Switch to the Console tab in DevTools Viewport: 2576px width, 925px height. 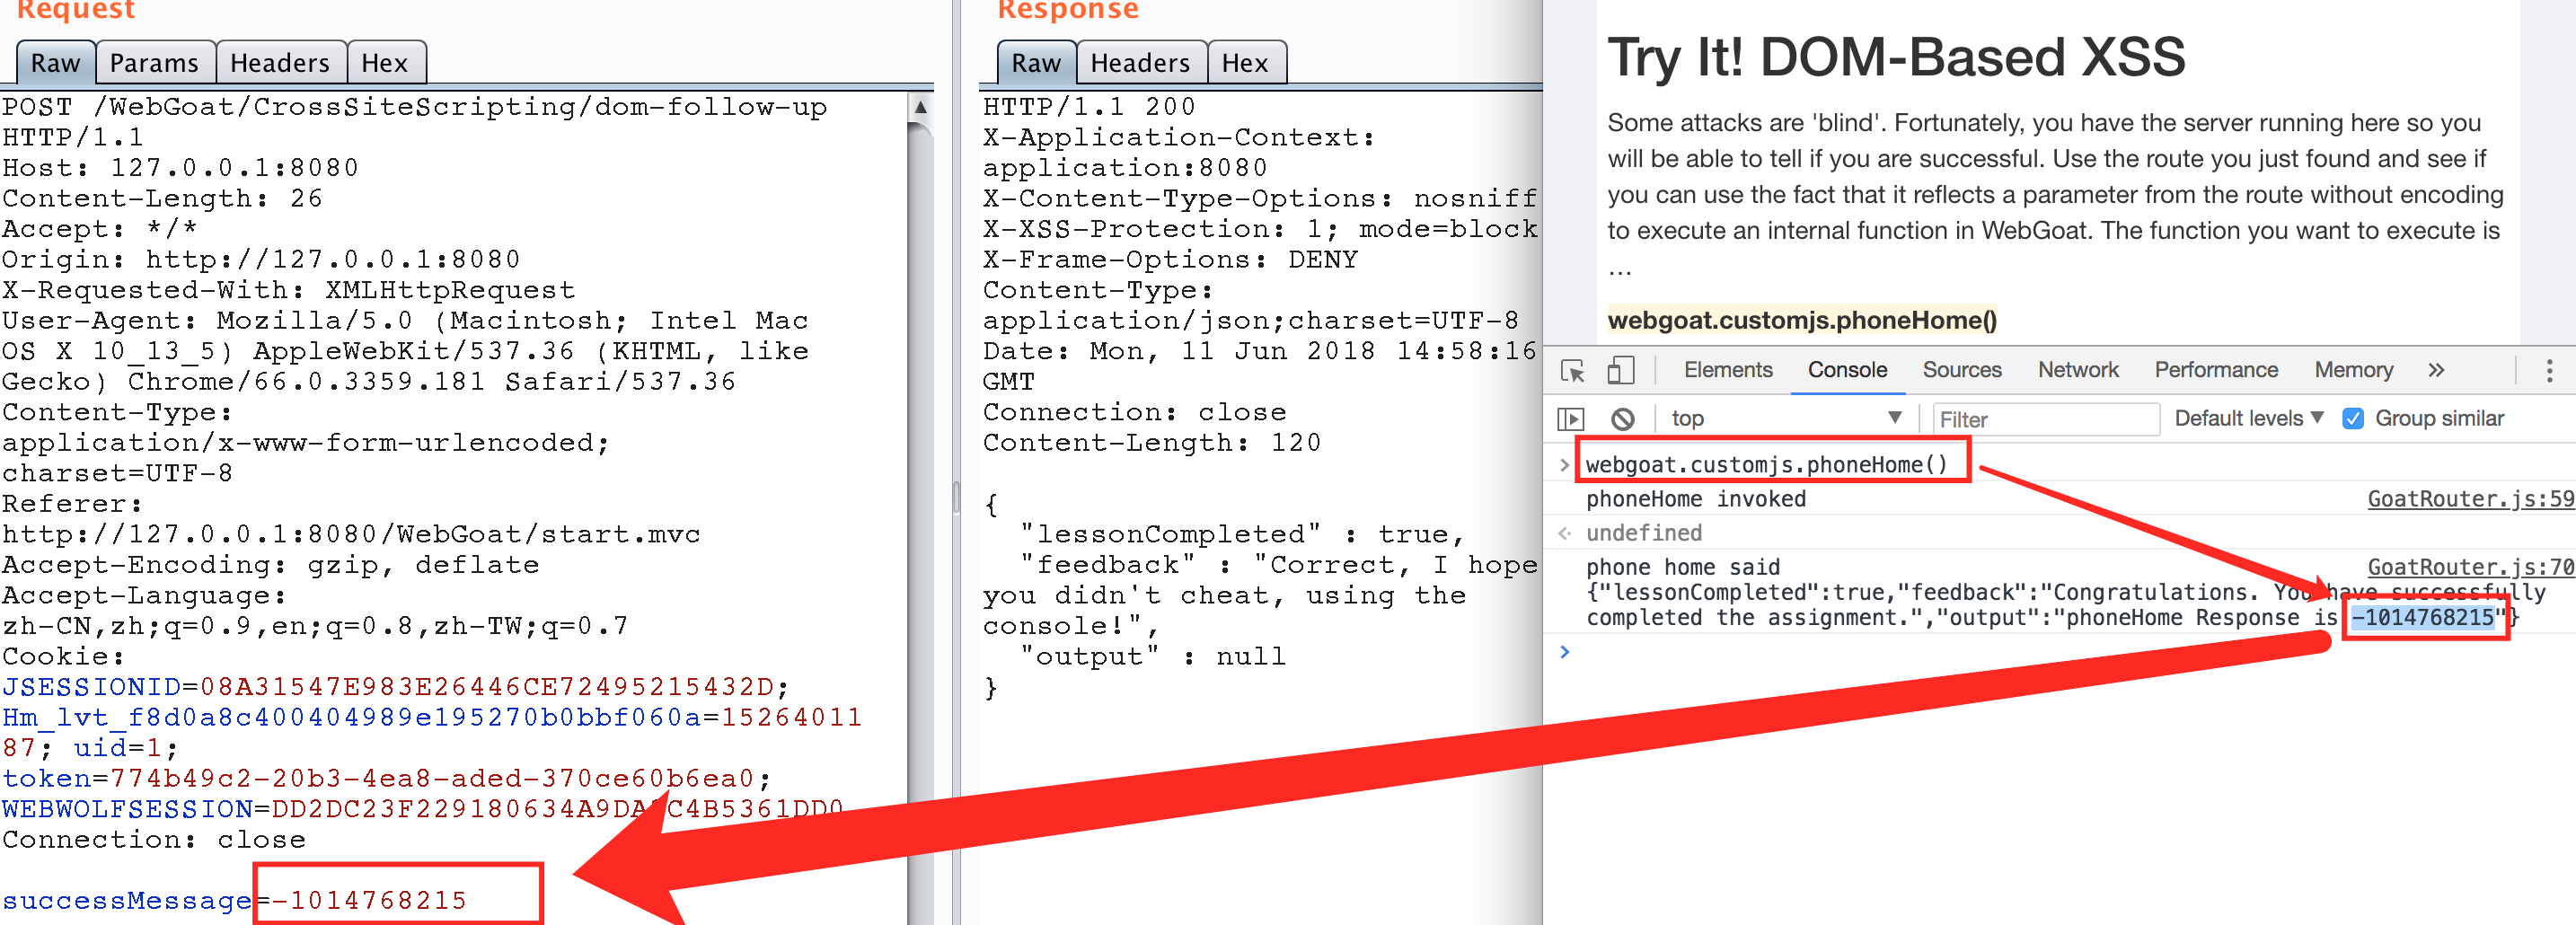point(1846,370)
